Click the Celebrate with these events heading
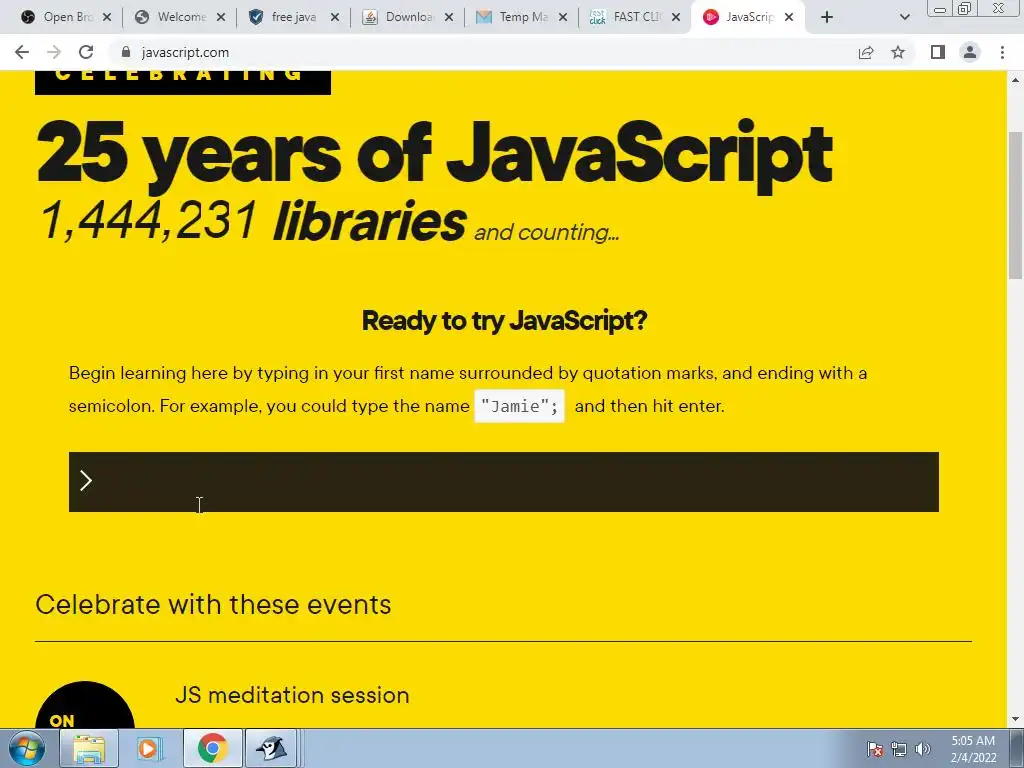The image size is (1024, 768). 213,605
